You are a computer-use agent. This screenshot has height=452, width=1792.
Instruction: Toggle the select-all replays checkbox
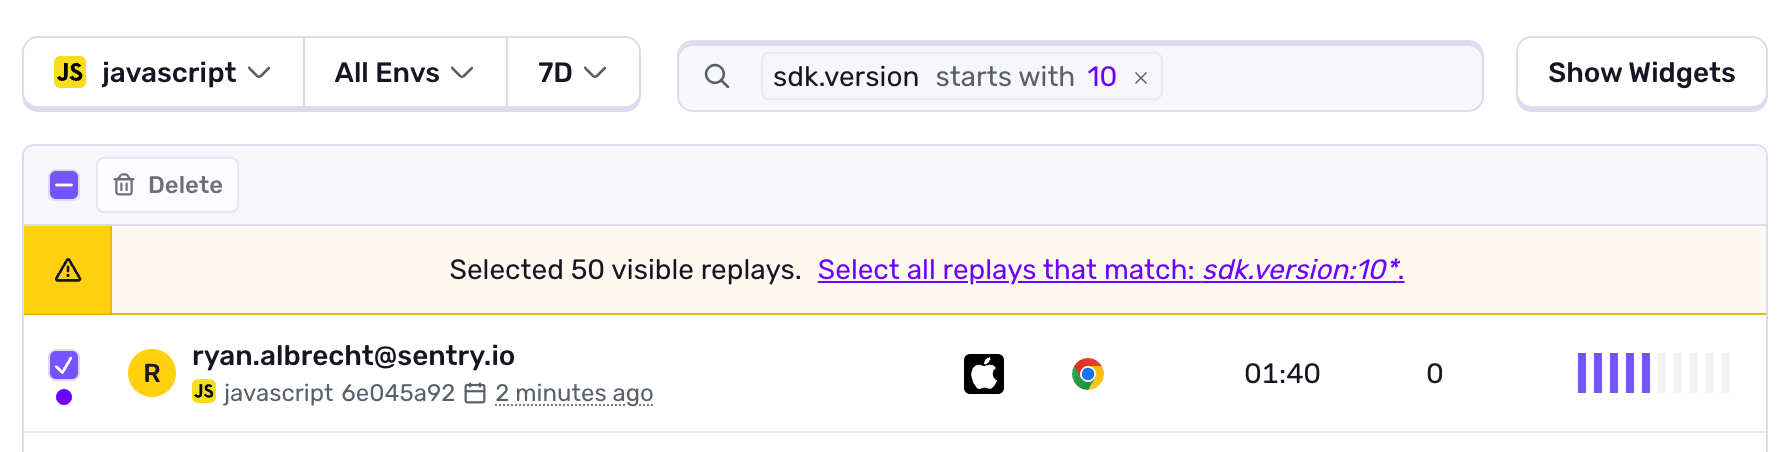click(x=64, y=185)
